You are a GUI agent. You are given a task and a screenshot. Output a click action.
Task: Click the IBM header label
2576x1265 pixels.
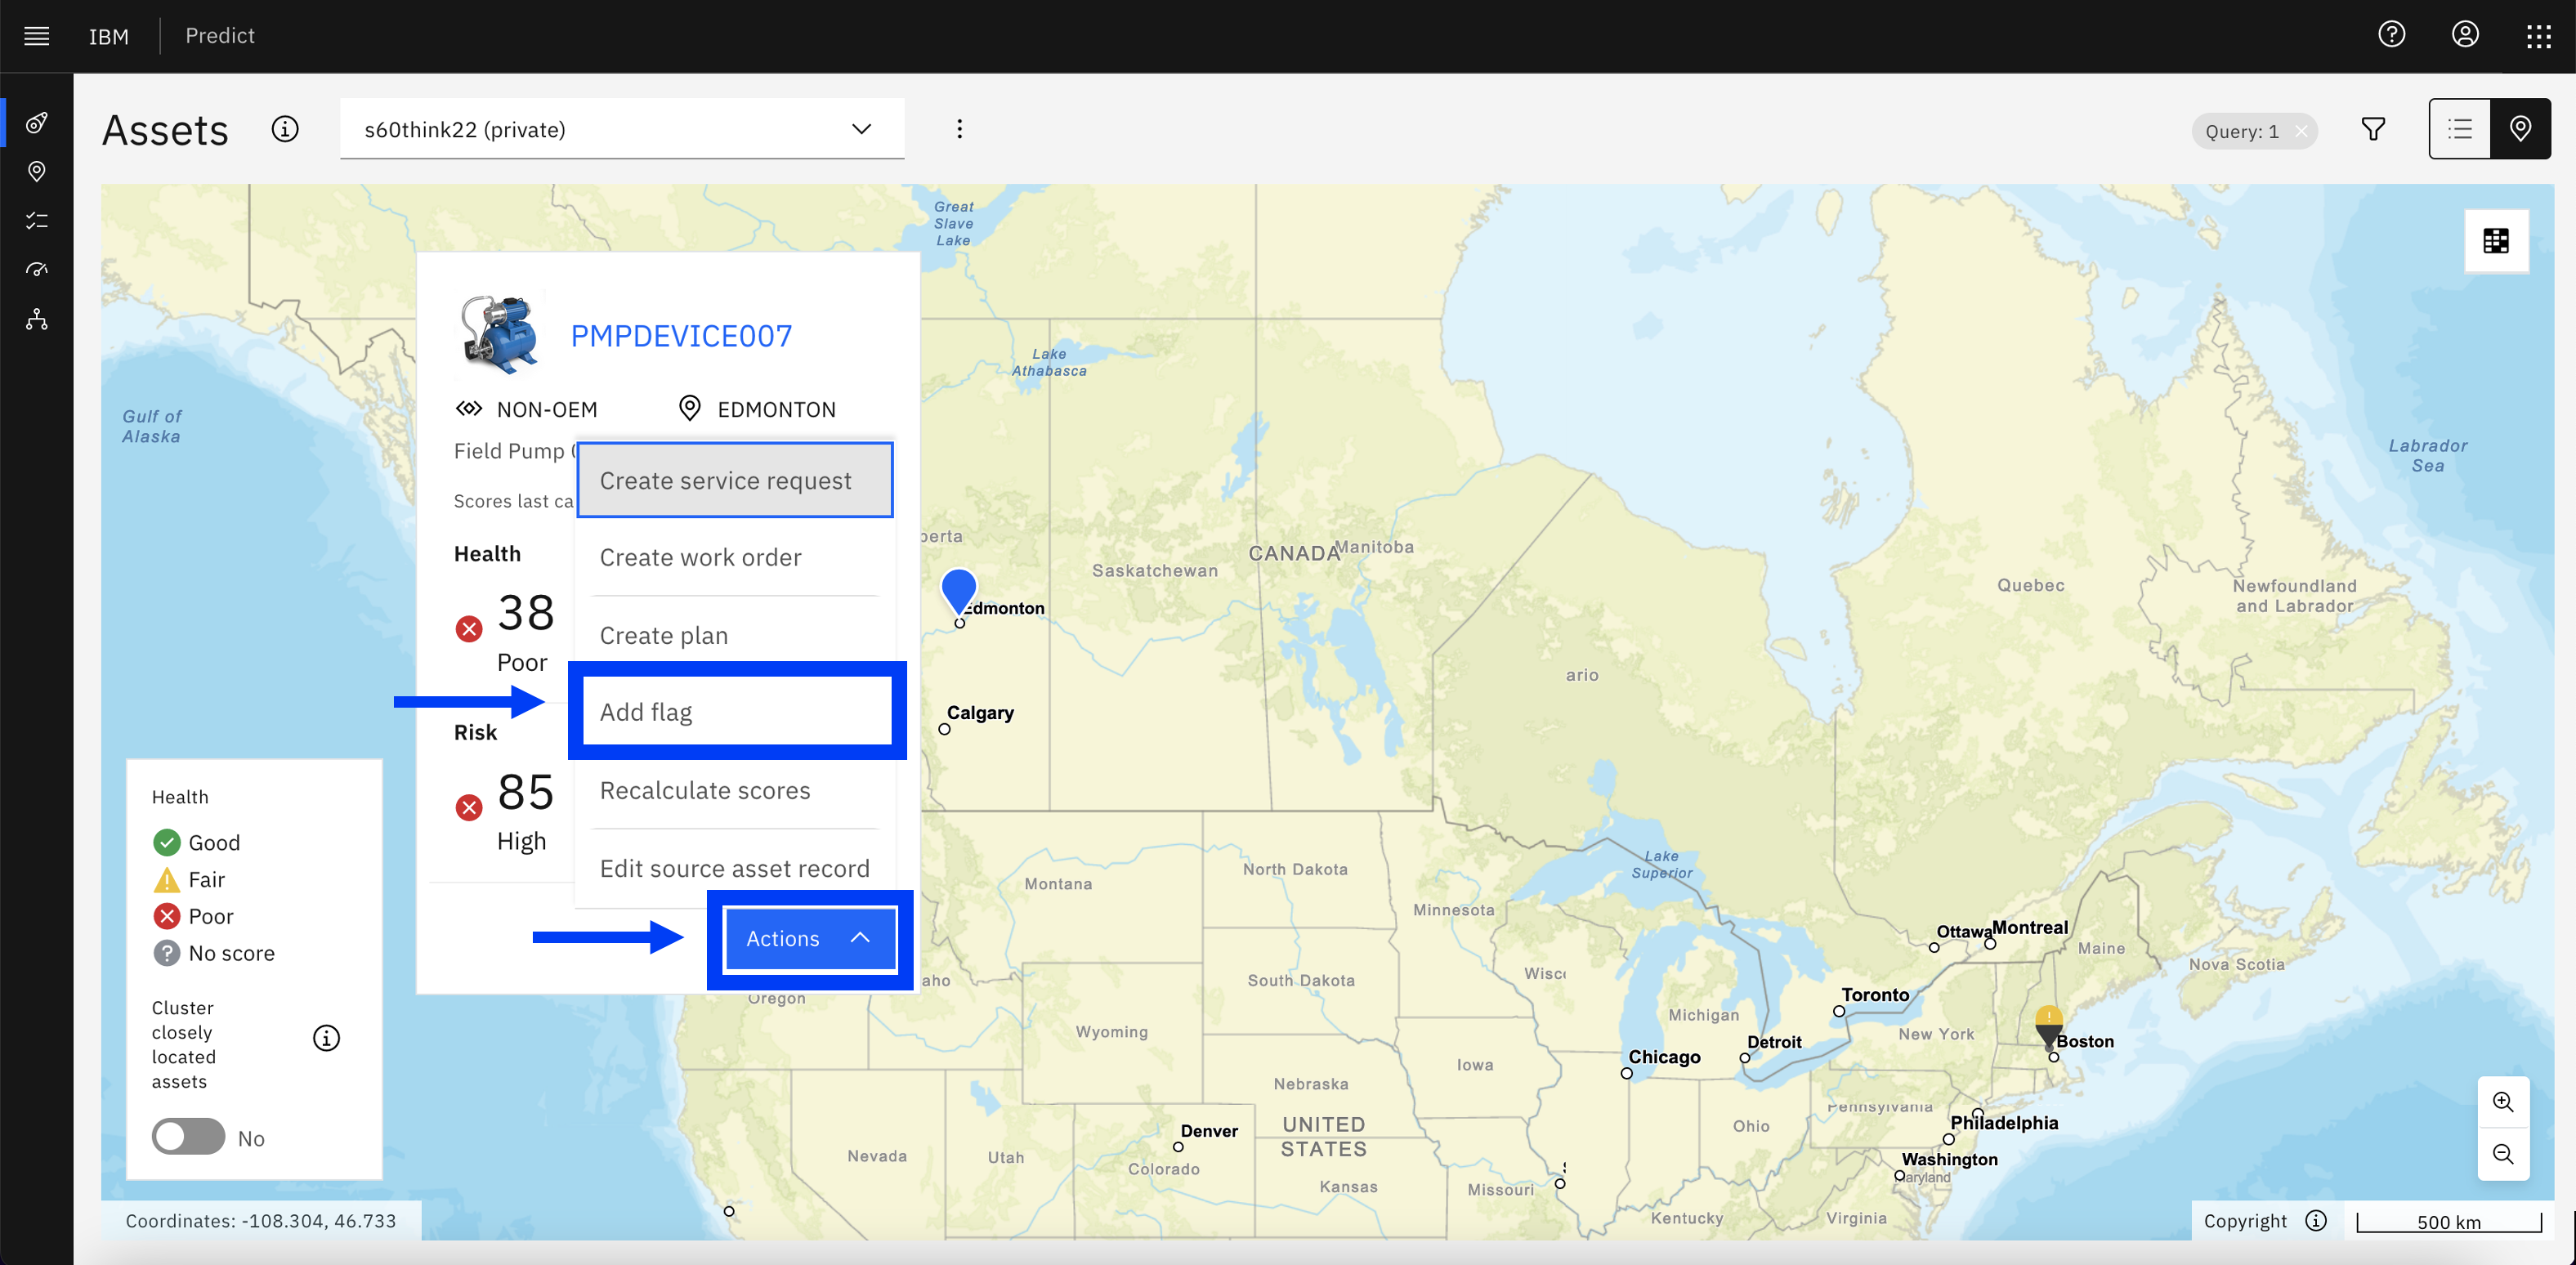point(109,36)
